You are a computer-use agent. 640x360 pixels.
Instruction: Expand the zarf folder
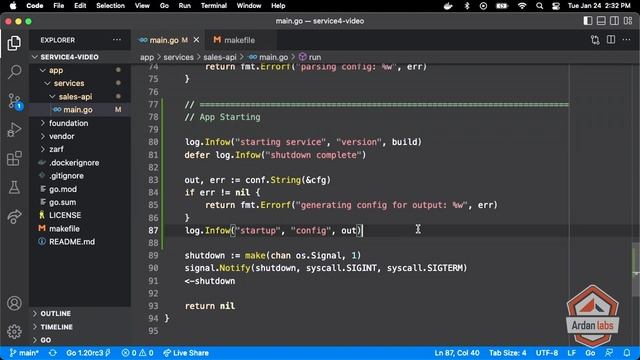click(x=80, y=149)
